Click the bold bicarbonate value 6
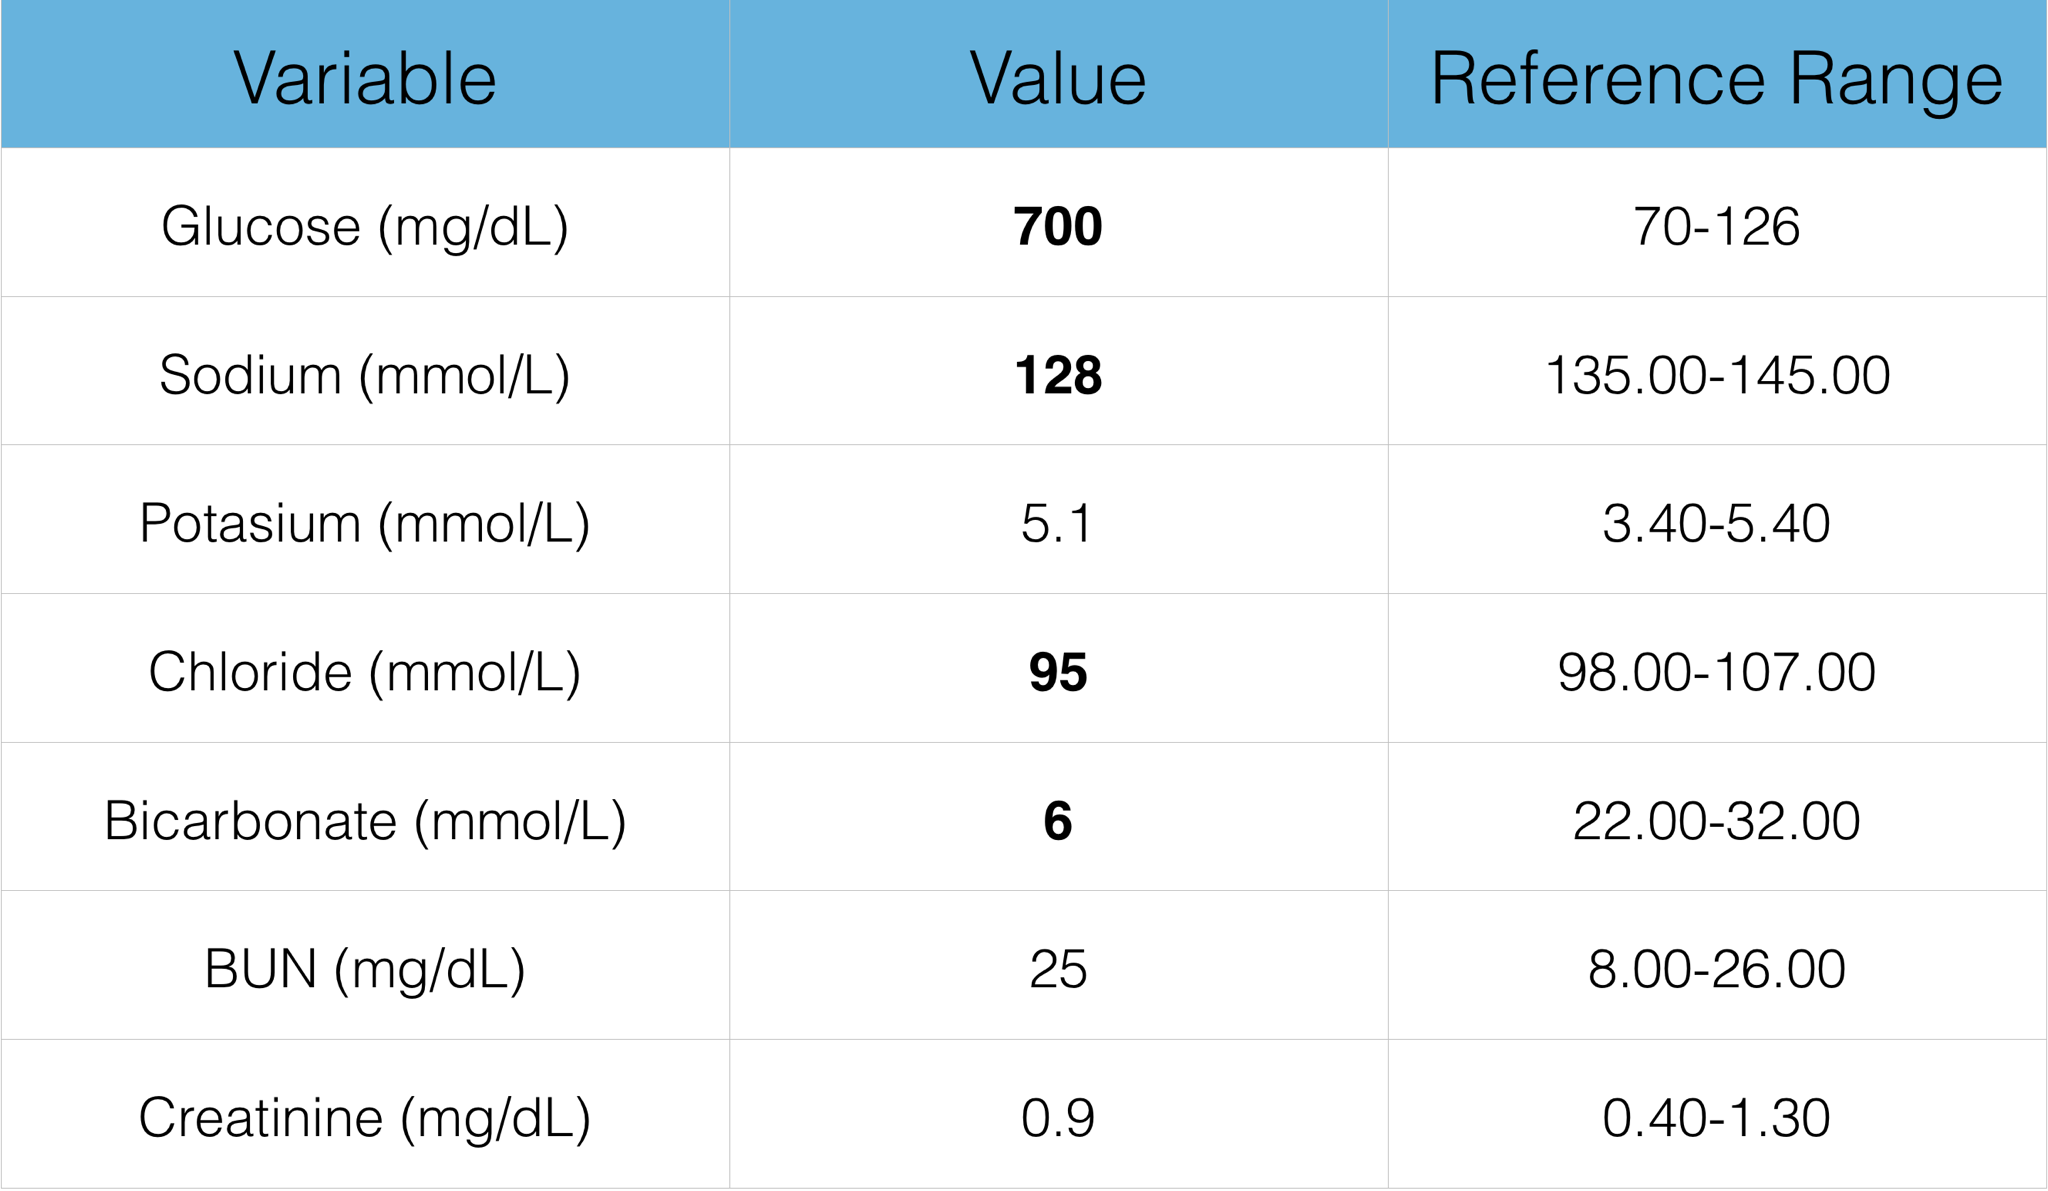The image size is (2048, 1191). tap(1058, 821)
